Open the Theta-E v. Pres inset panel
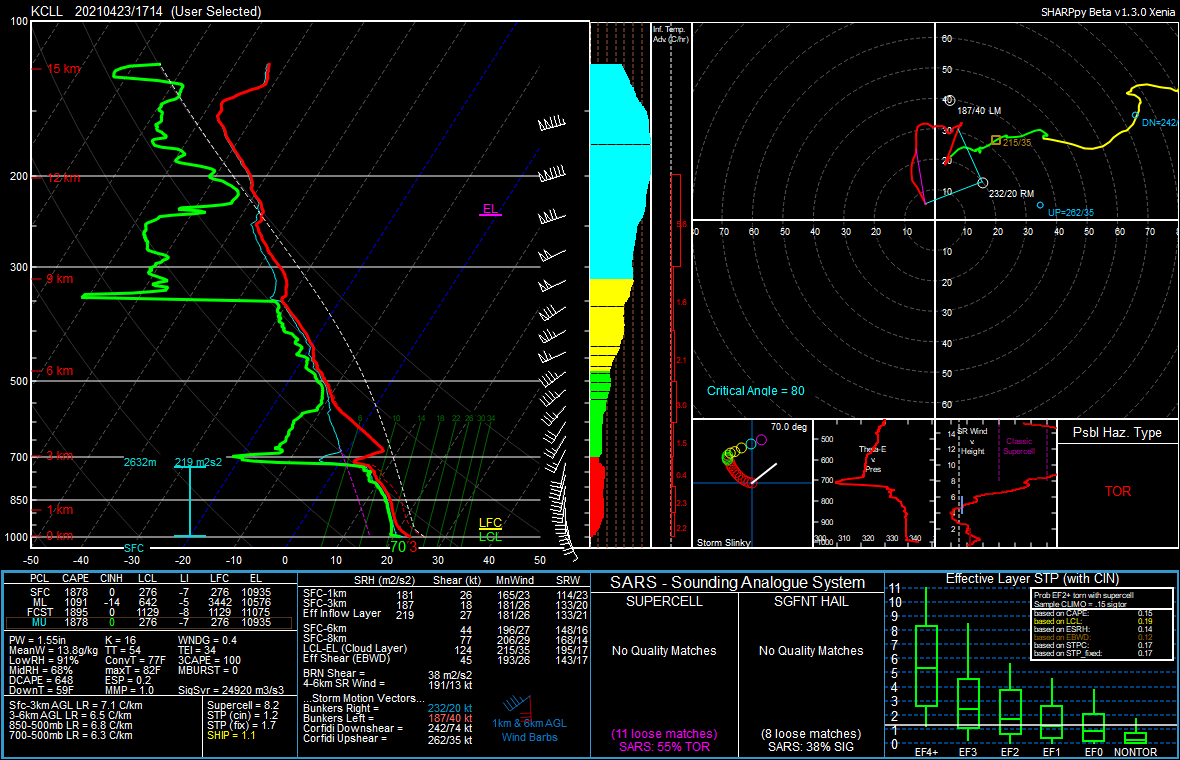Screen dimensions: 1180x760 873,483
